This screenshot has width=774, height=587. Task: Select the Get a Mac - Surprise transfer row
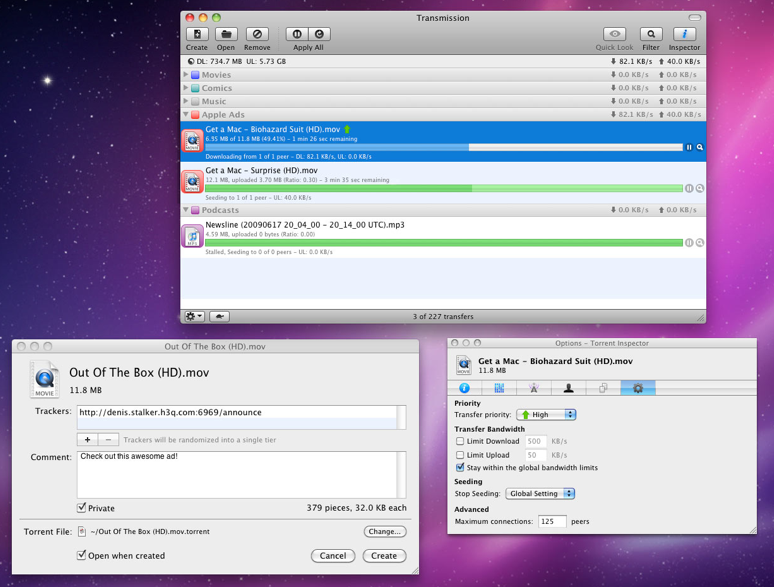click(443, 183)
